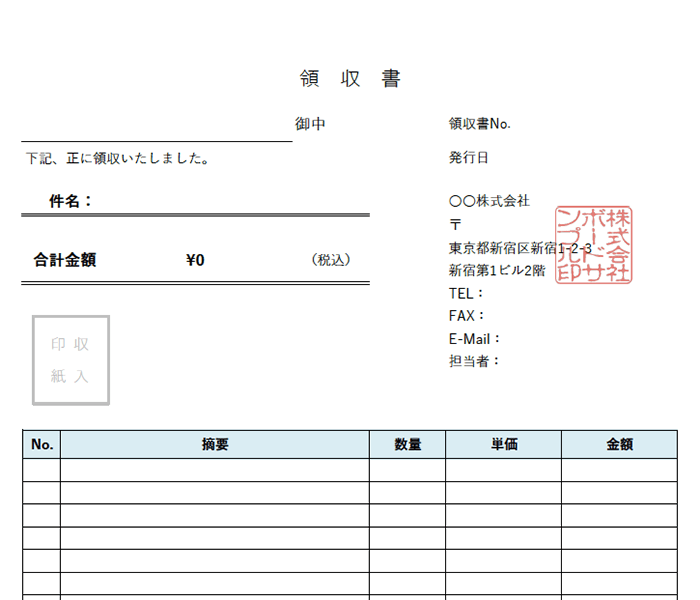
Task: Click the E-Mail： line
Action: 474,339
